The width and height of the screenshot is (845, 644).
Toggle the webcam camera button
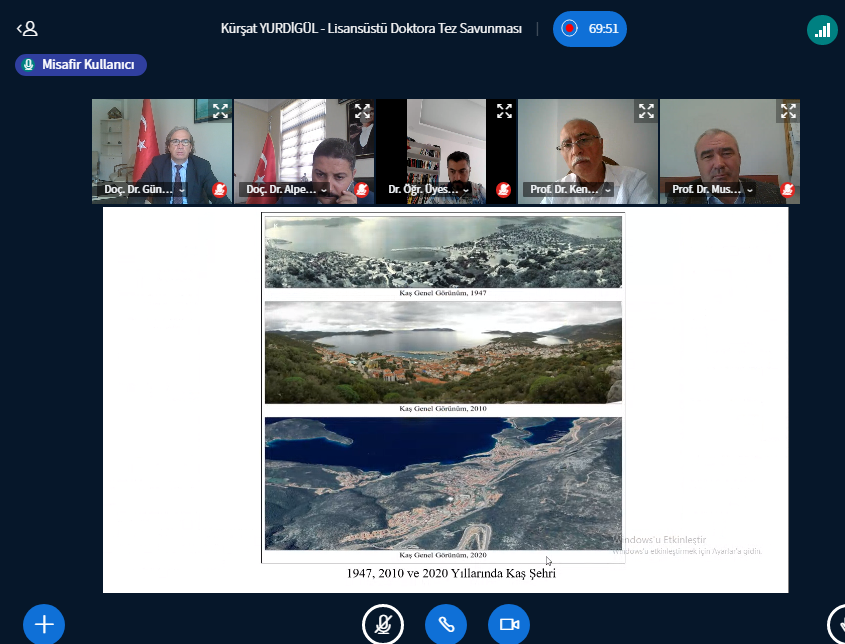pos(508,624)
